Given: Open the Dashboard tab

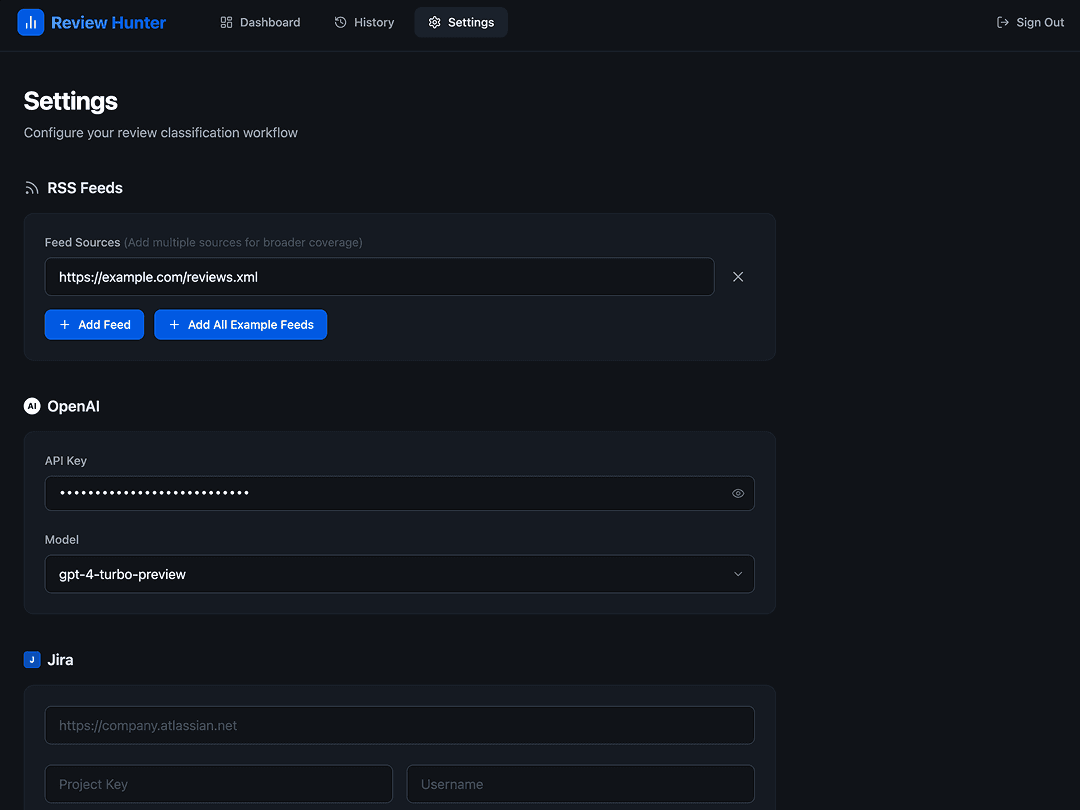Looking at the screenshot, I should point(260,23).
